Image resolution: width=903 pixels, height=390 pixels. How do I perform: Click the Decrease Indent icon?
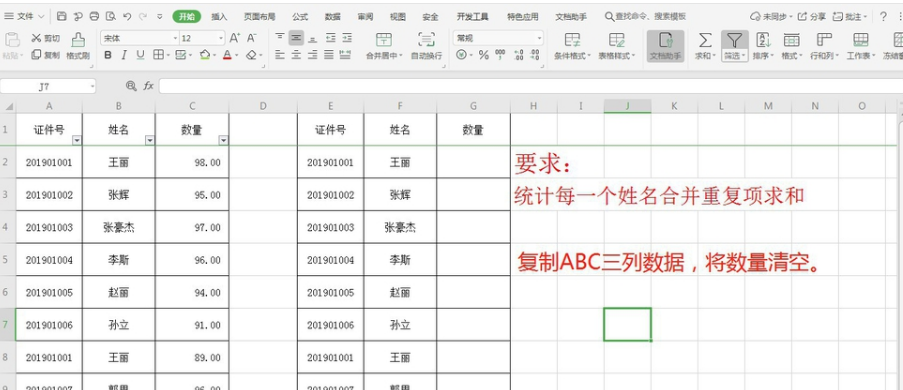pos(331,38)
